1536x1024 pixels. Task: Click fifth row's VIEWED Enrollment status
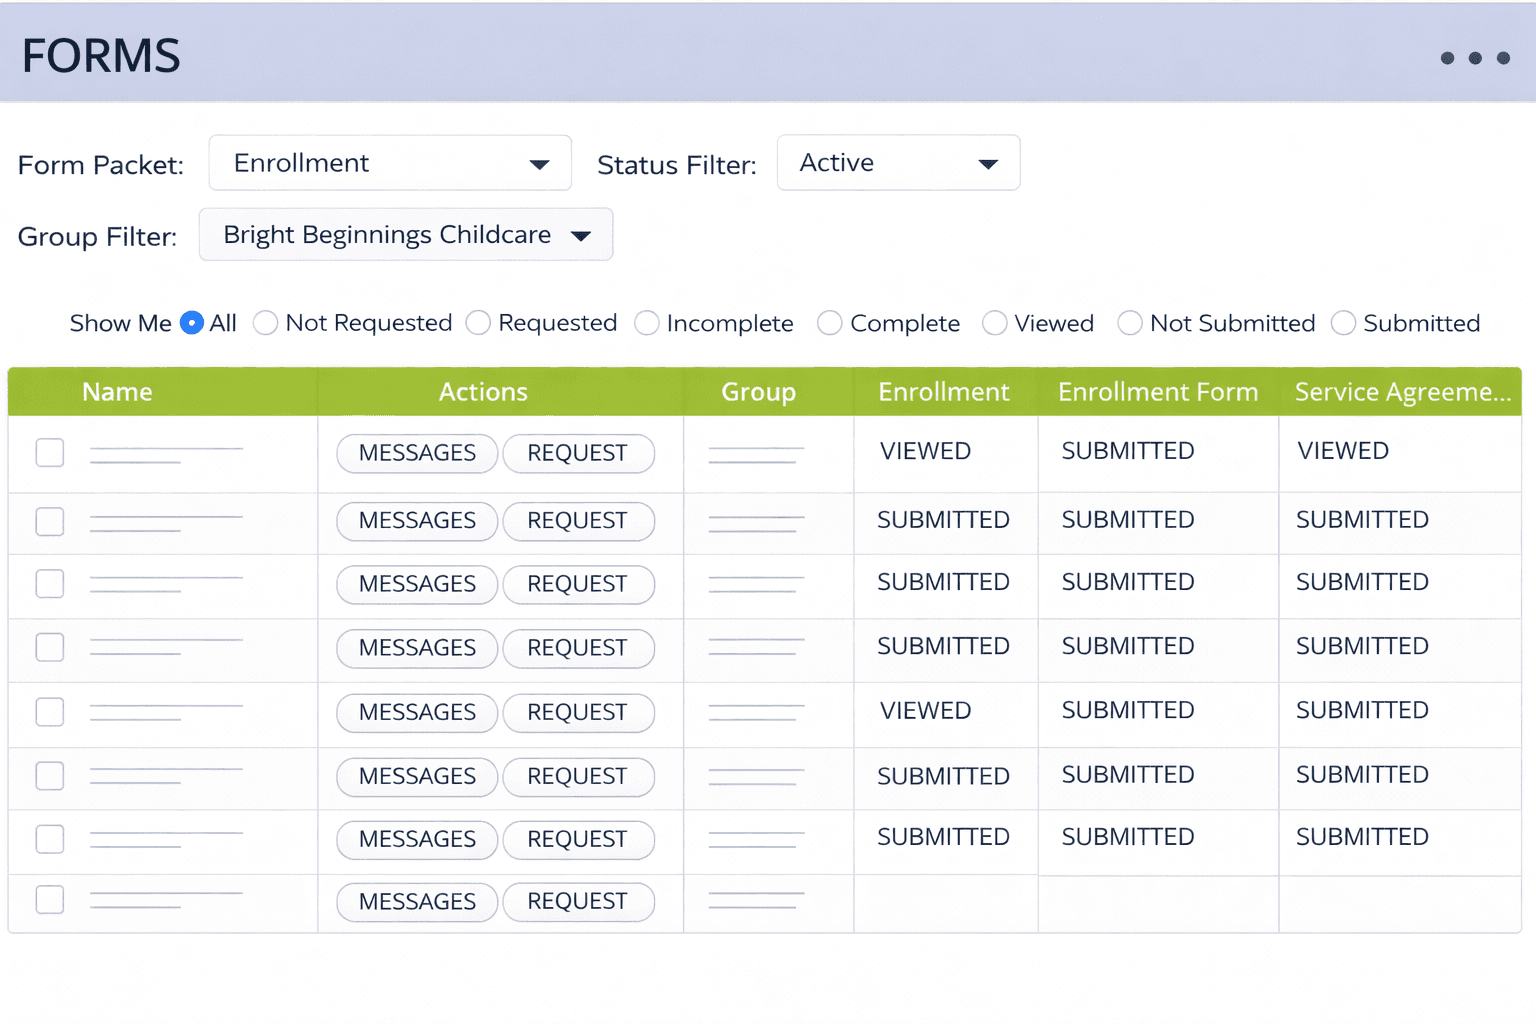[x=925, y=711]
